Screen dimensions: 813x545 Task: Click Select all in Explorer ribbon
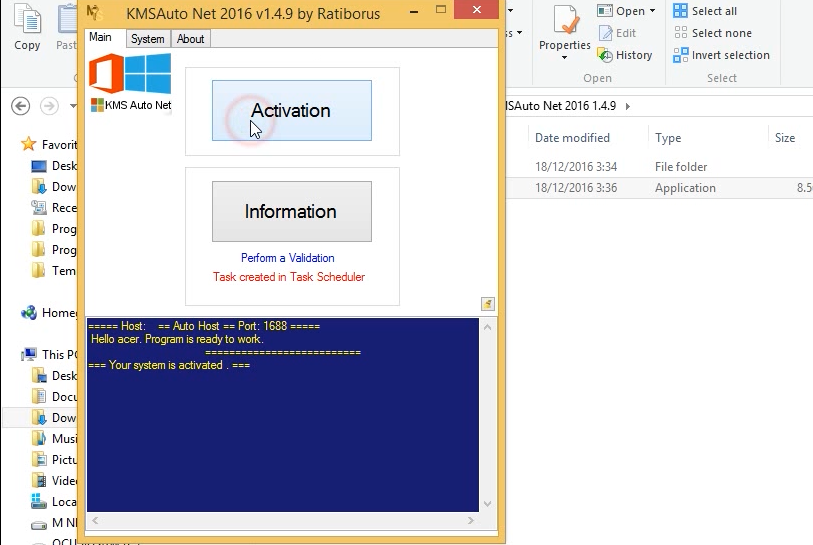click(705, 11)
